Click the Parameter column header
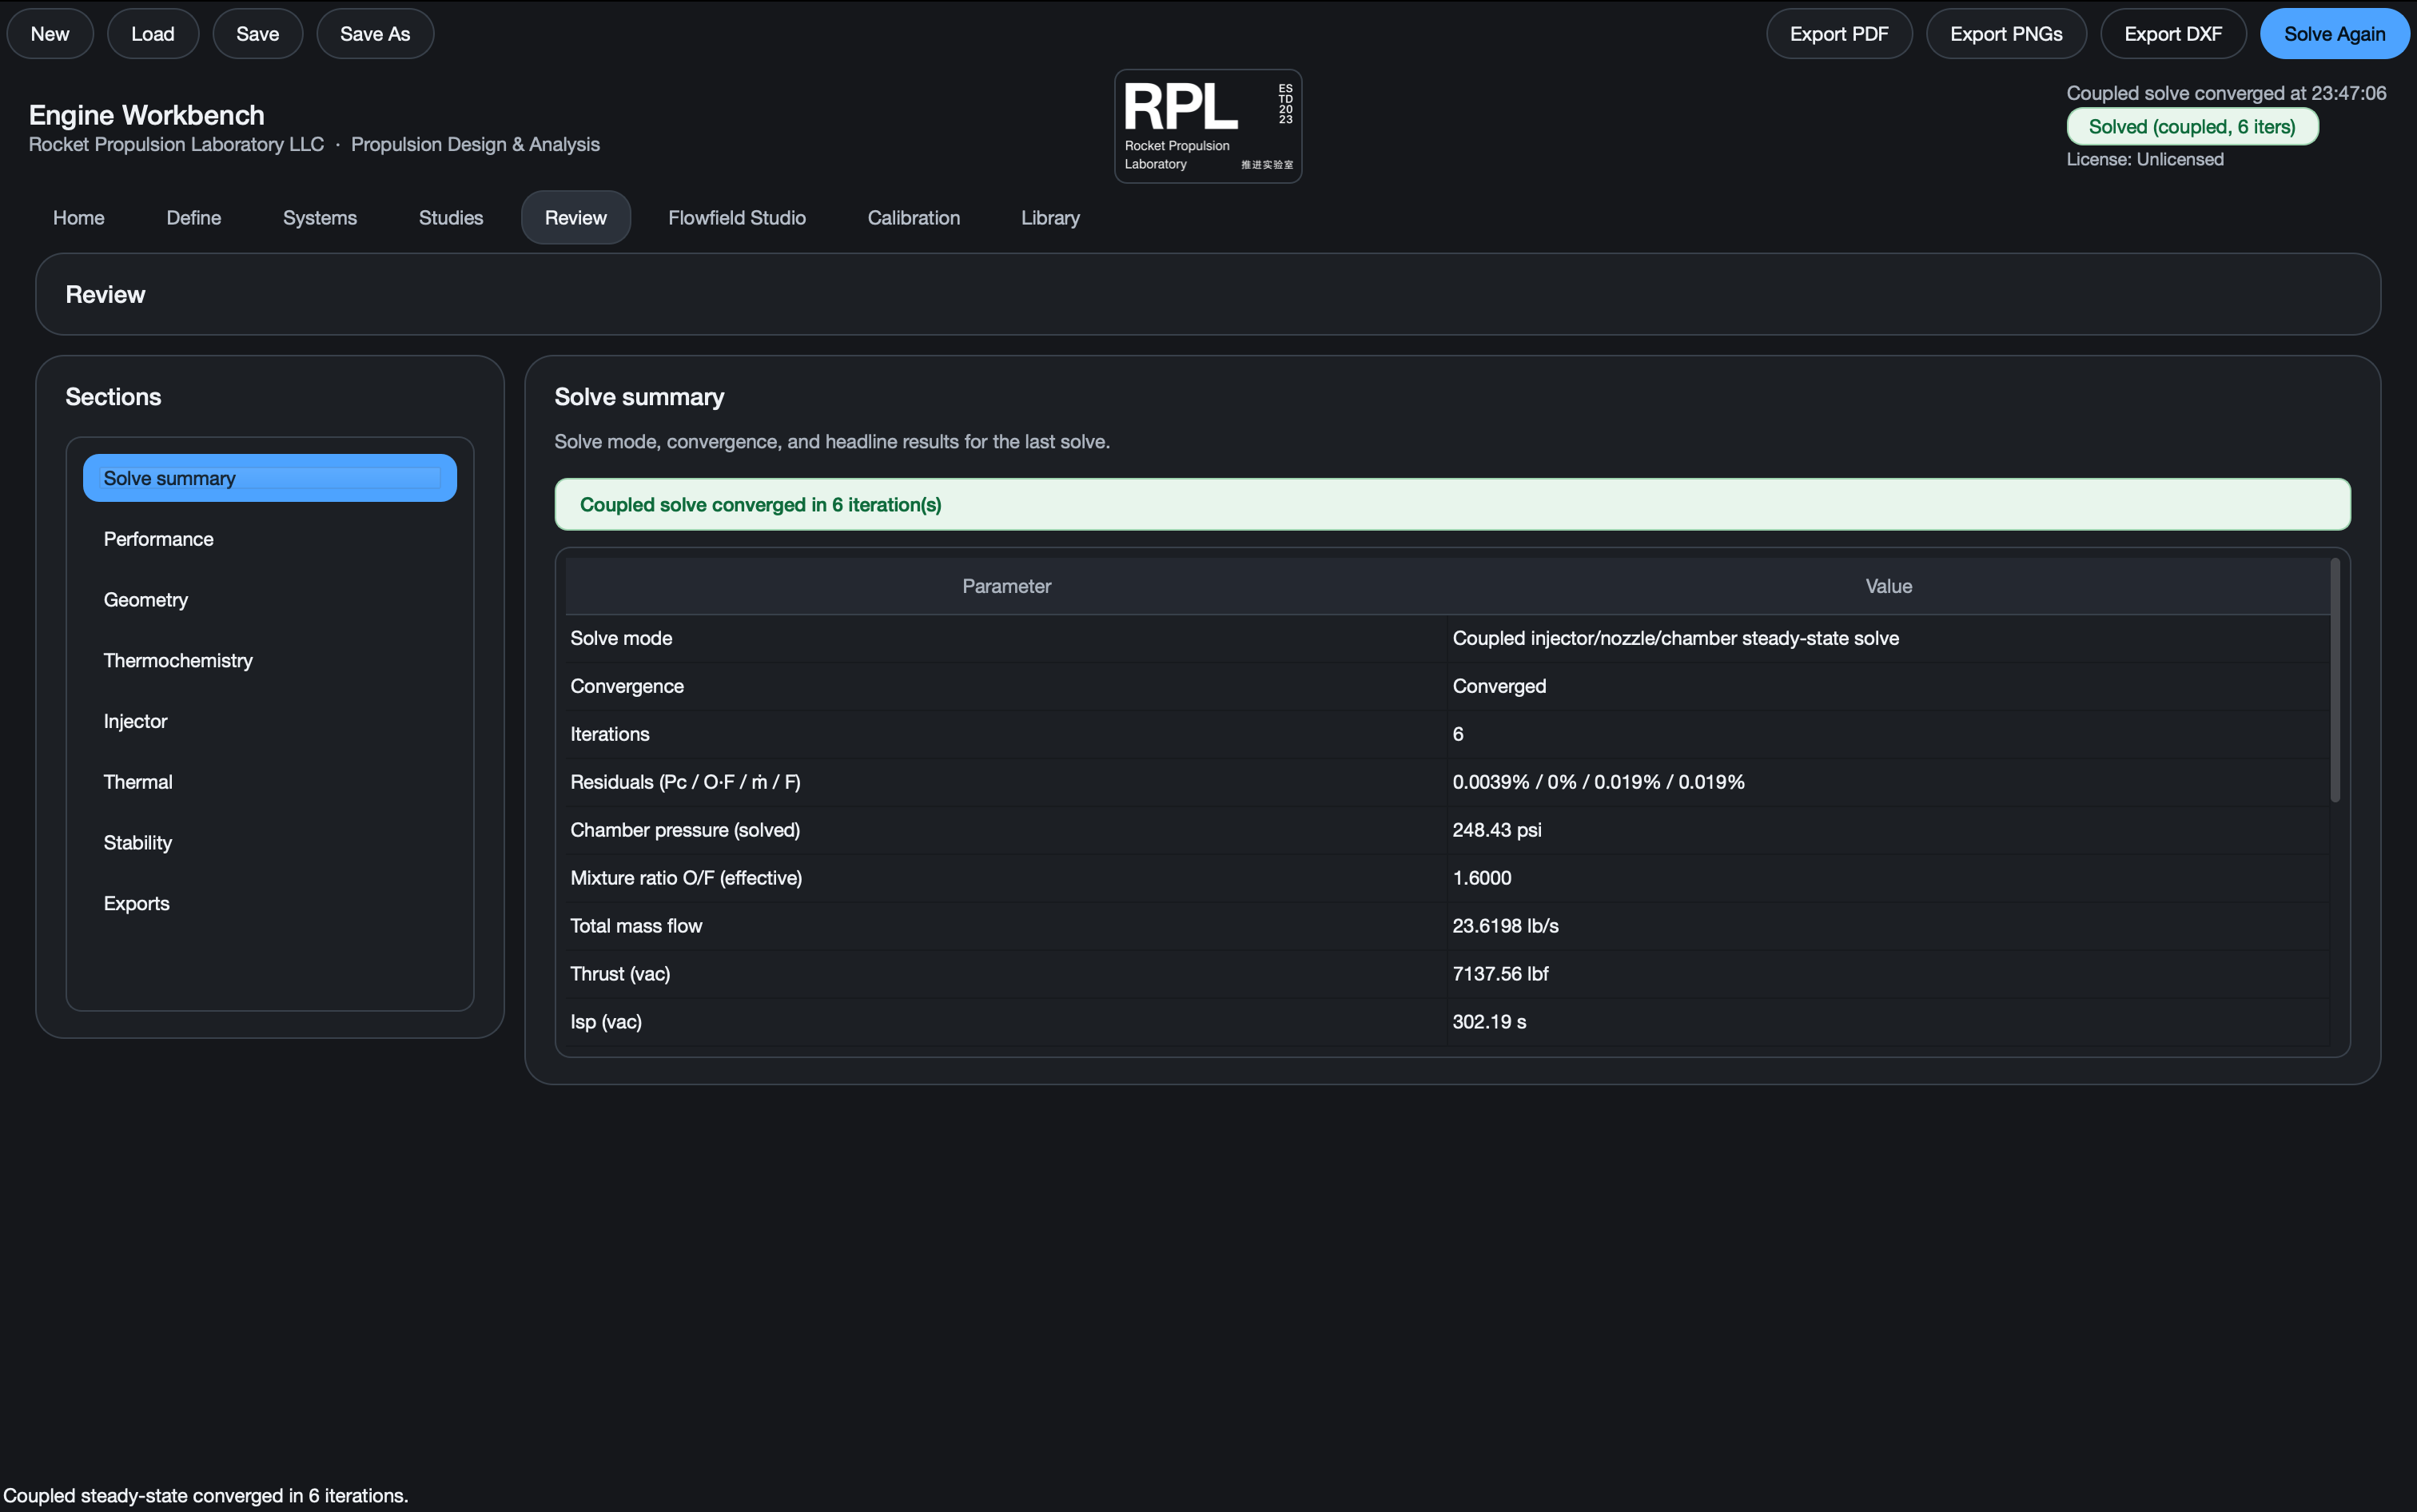The height and width of the screenshot is (1512, 2417). tap(1006, 586)
